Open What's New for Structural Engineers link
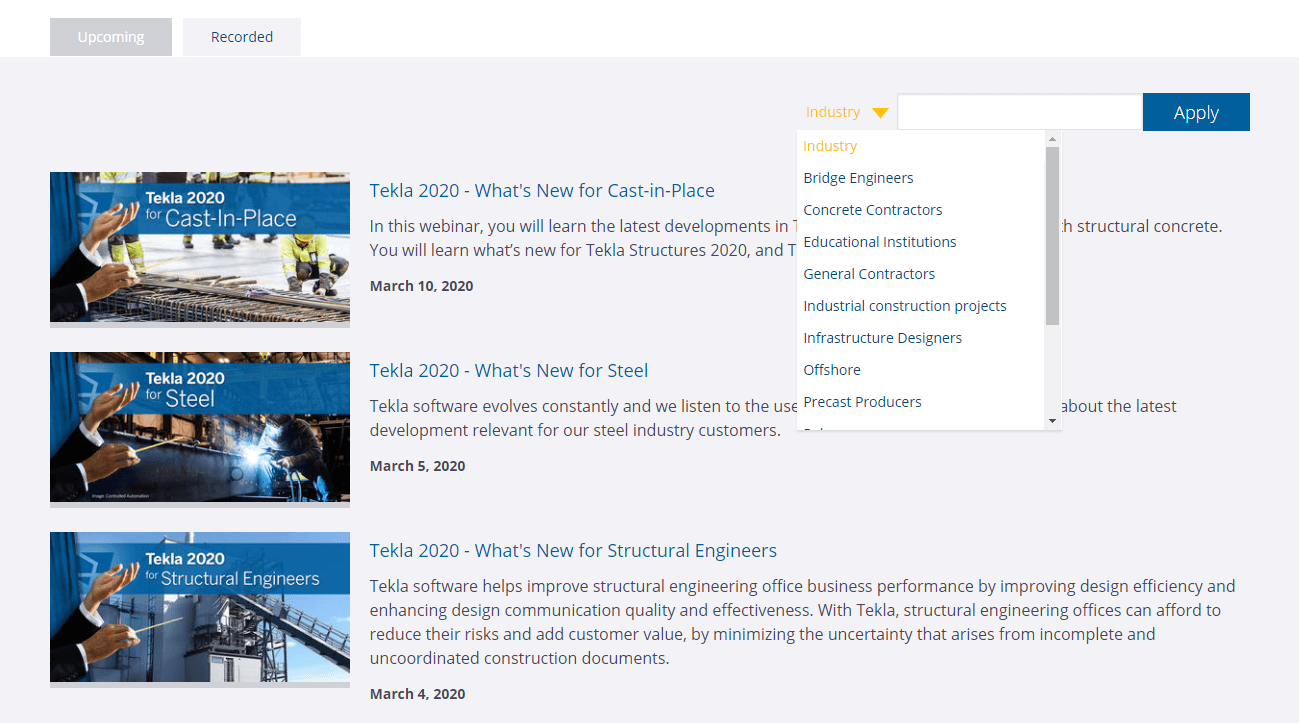The width and height of the screenshot is (1299, 723). [x=573, y=550]
